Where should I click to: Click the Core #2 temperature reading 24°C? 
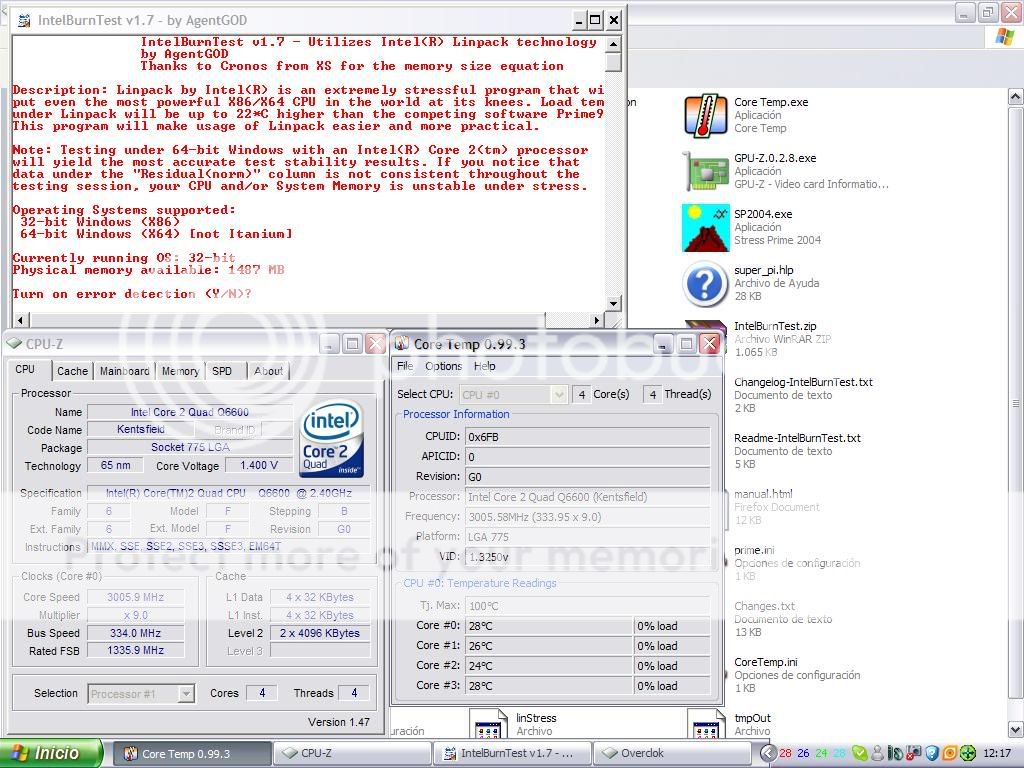pyautogui.click(x=549, y=665)
